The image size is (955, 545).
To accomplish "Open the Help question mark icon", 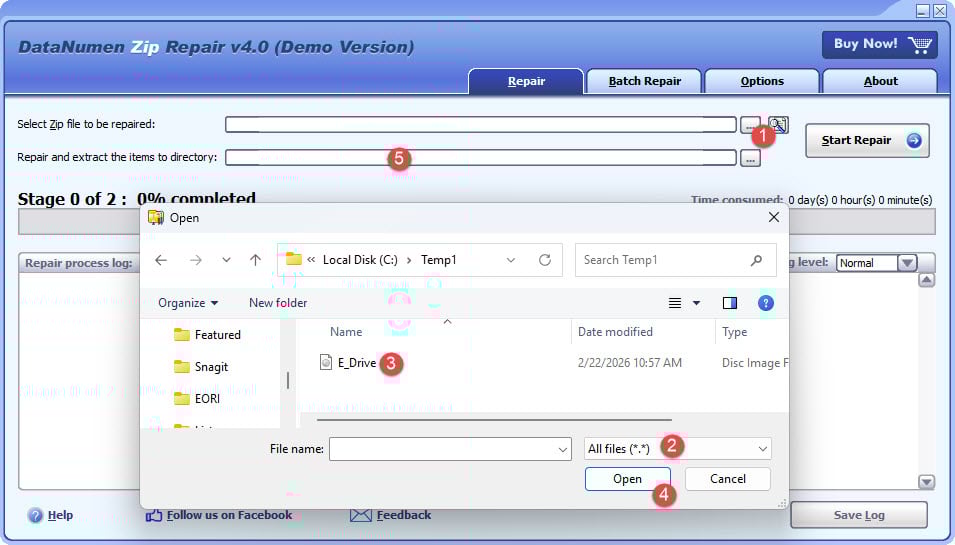I will point(35,515).
